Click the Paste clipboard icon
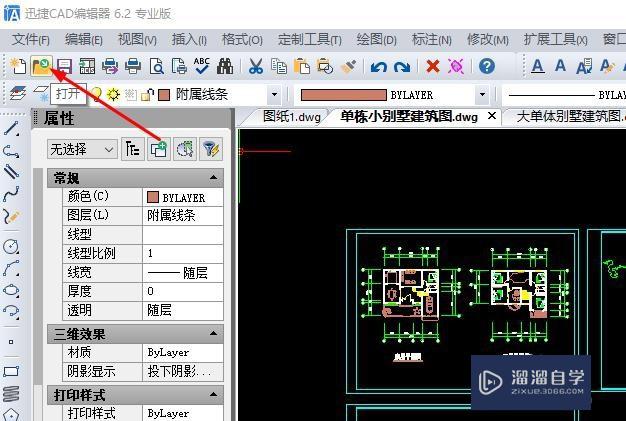Viewport: 626px width, 421px height. point(302,66)
